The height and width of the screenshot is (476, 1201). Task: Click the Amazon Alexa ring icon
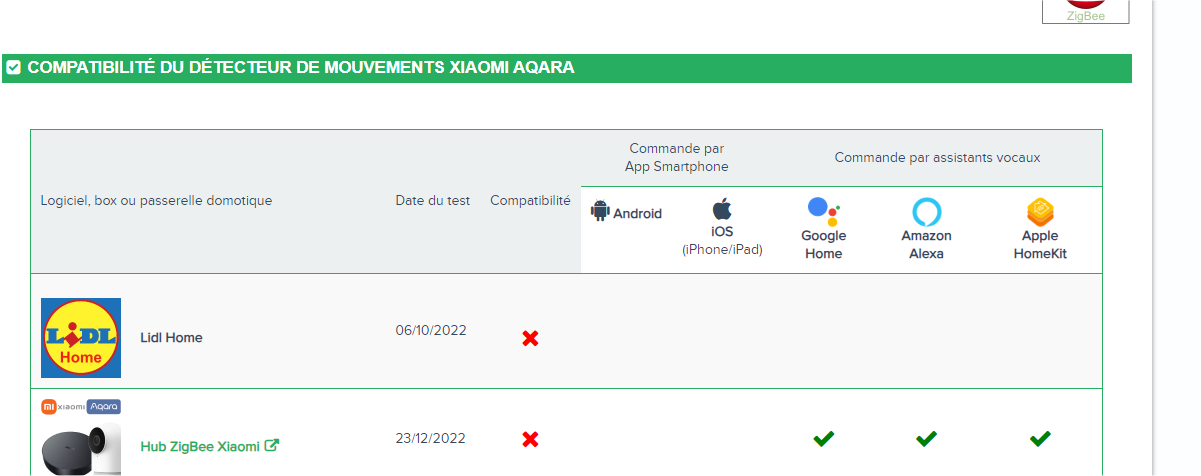click(927, 212)
